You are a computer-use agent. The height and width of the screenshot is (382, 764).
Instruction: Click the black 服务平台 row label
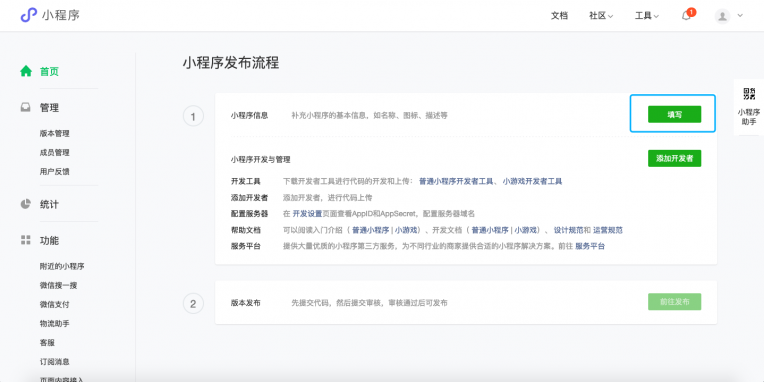tap(246, 247)
